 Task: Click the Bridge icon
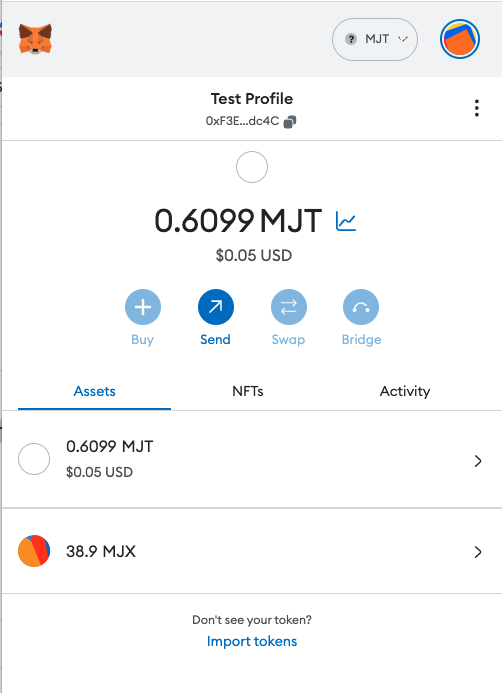click(361, 307)
